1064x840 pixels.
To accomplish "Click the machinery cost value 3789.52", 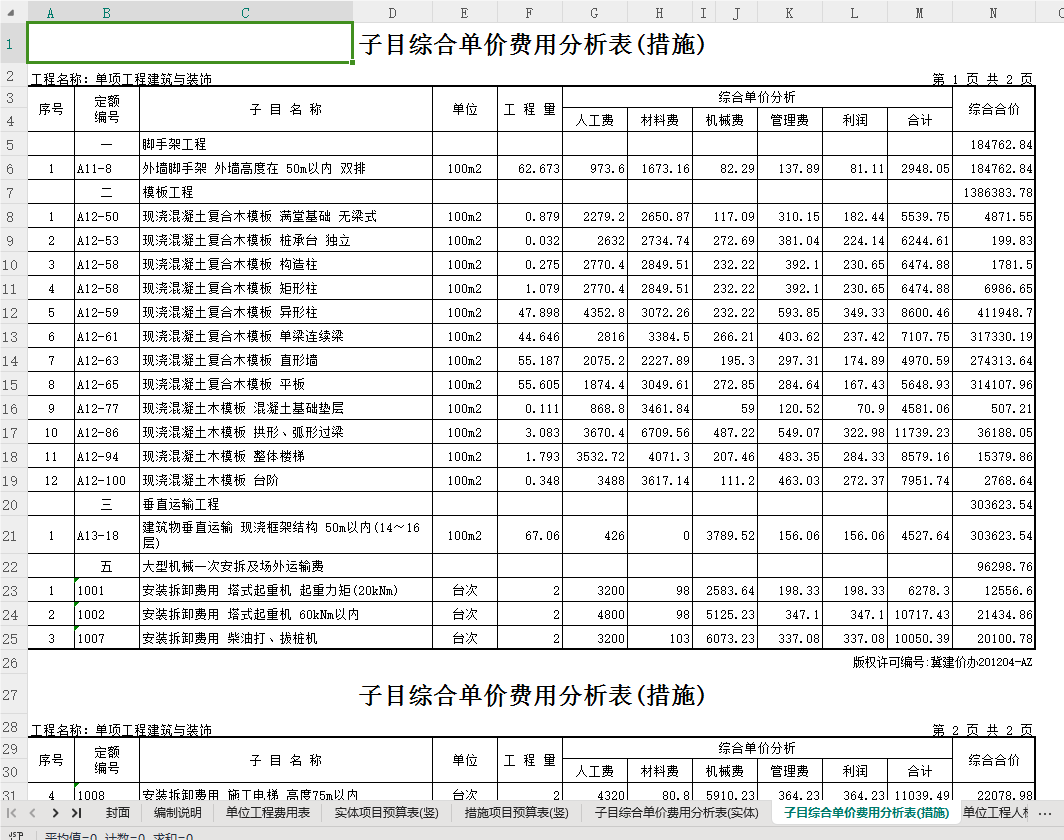I will pyautogui.click(x=725, y=536).
